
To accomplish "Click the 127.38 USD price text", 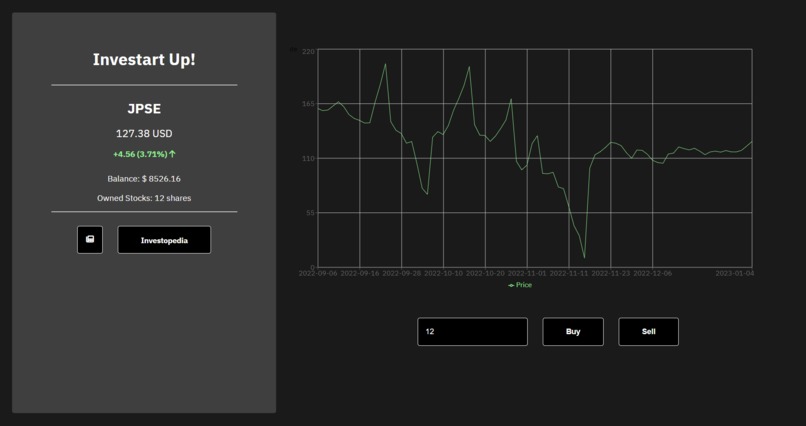I will pyautogui.click(x=144, y=134).
